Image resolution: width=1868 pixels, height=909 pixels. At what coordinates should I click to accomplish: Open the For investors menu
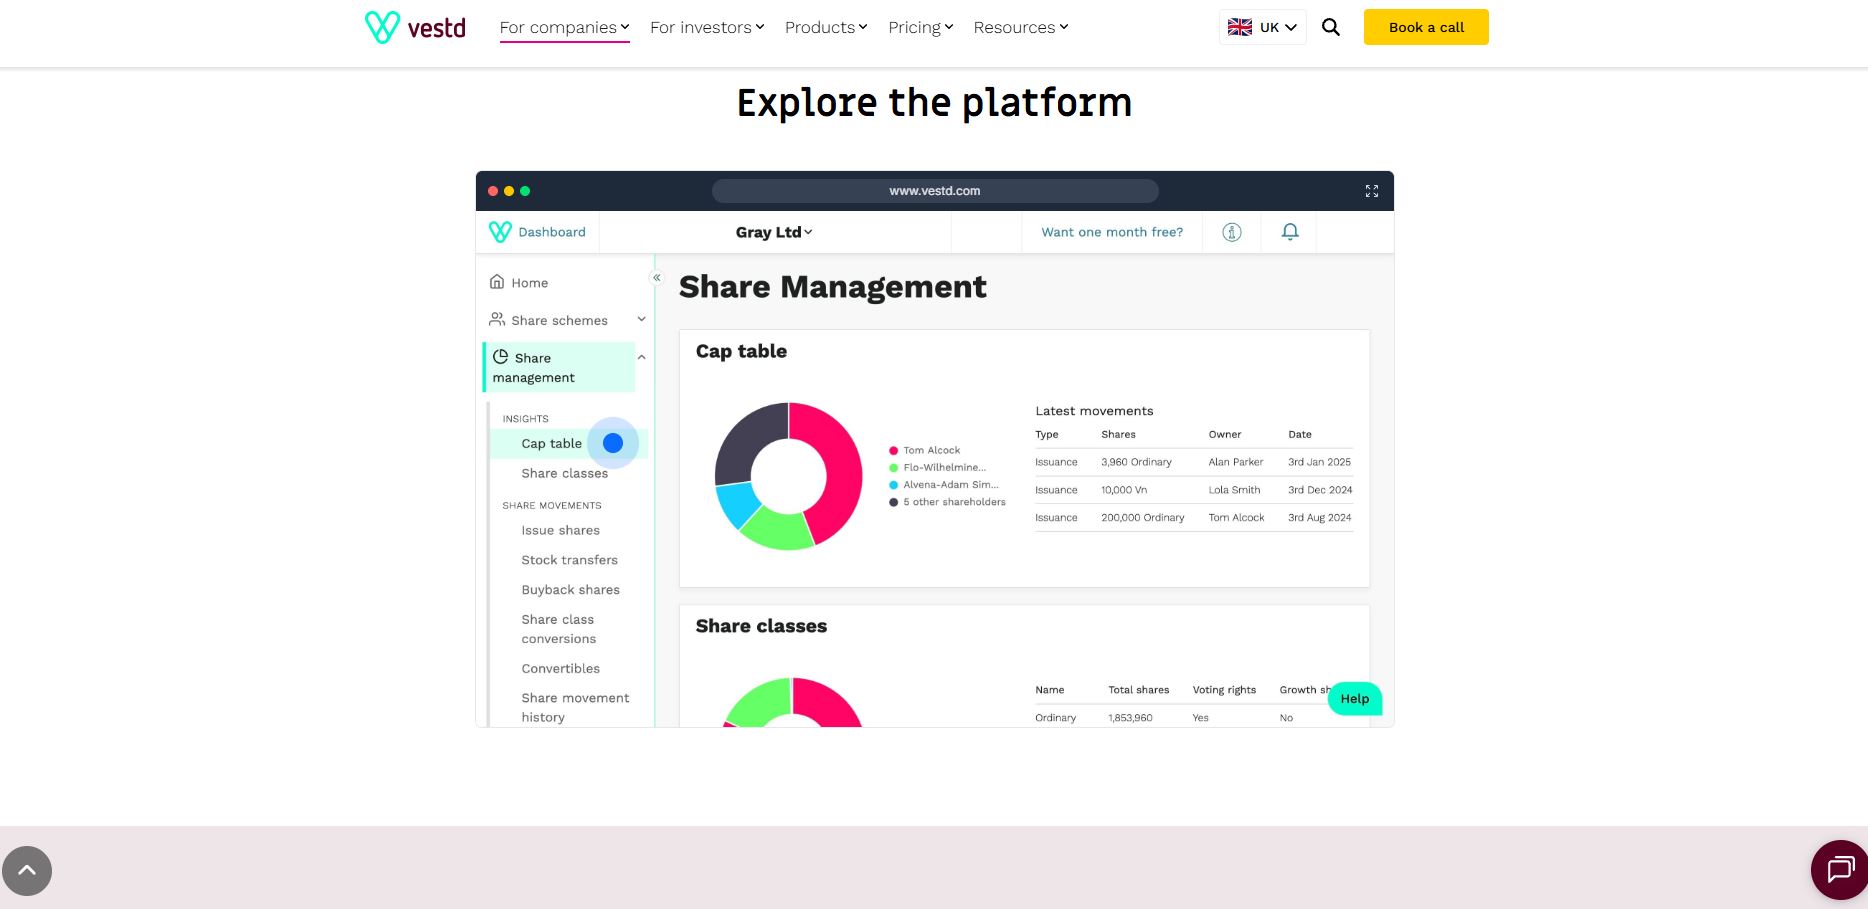(x=707, y=27)
